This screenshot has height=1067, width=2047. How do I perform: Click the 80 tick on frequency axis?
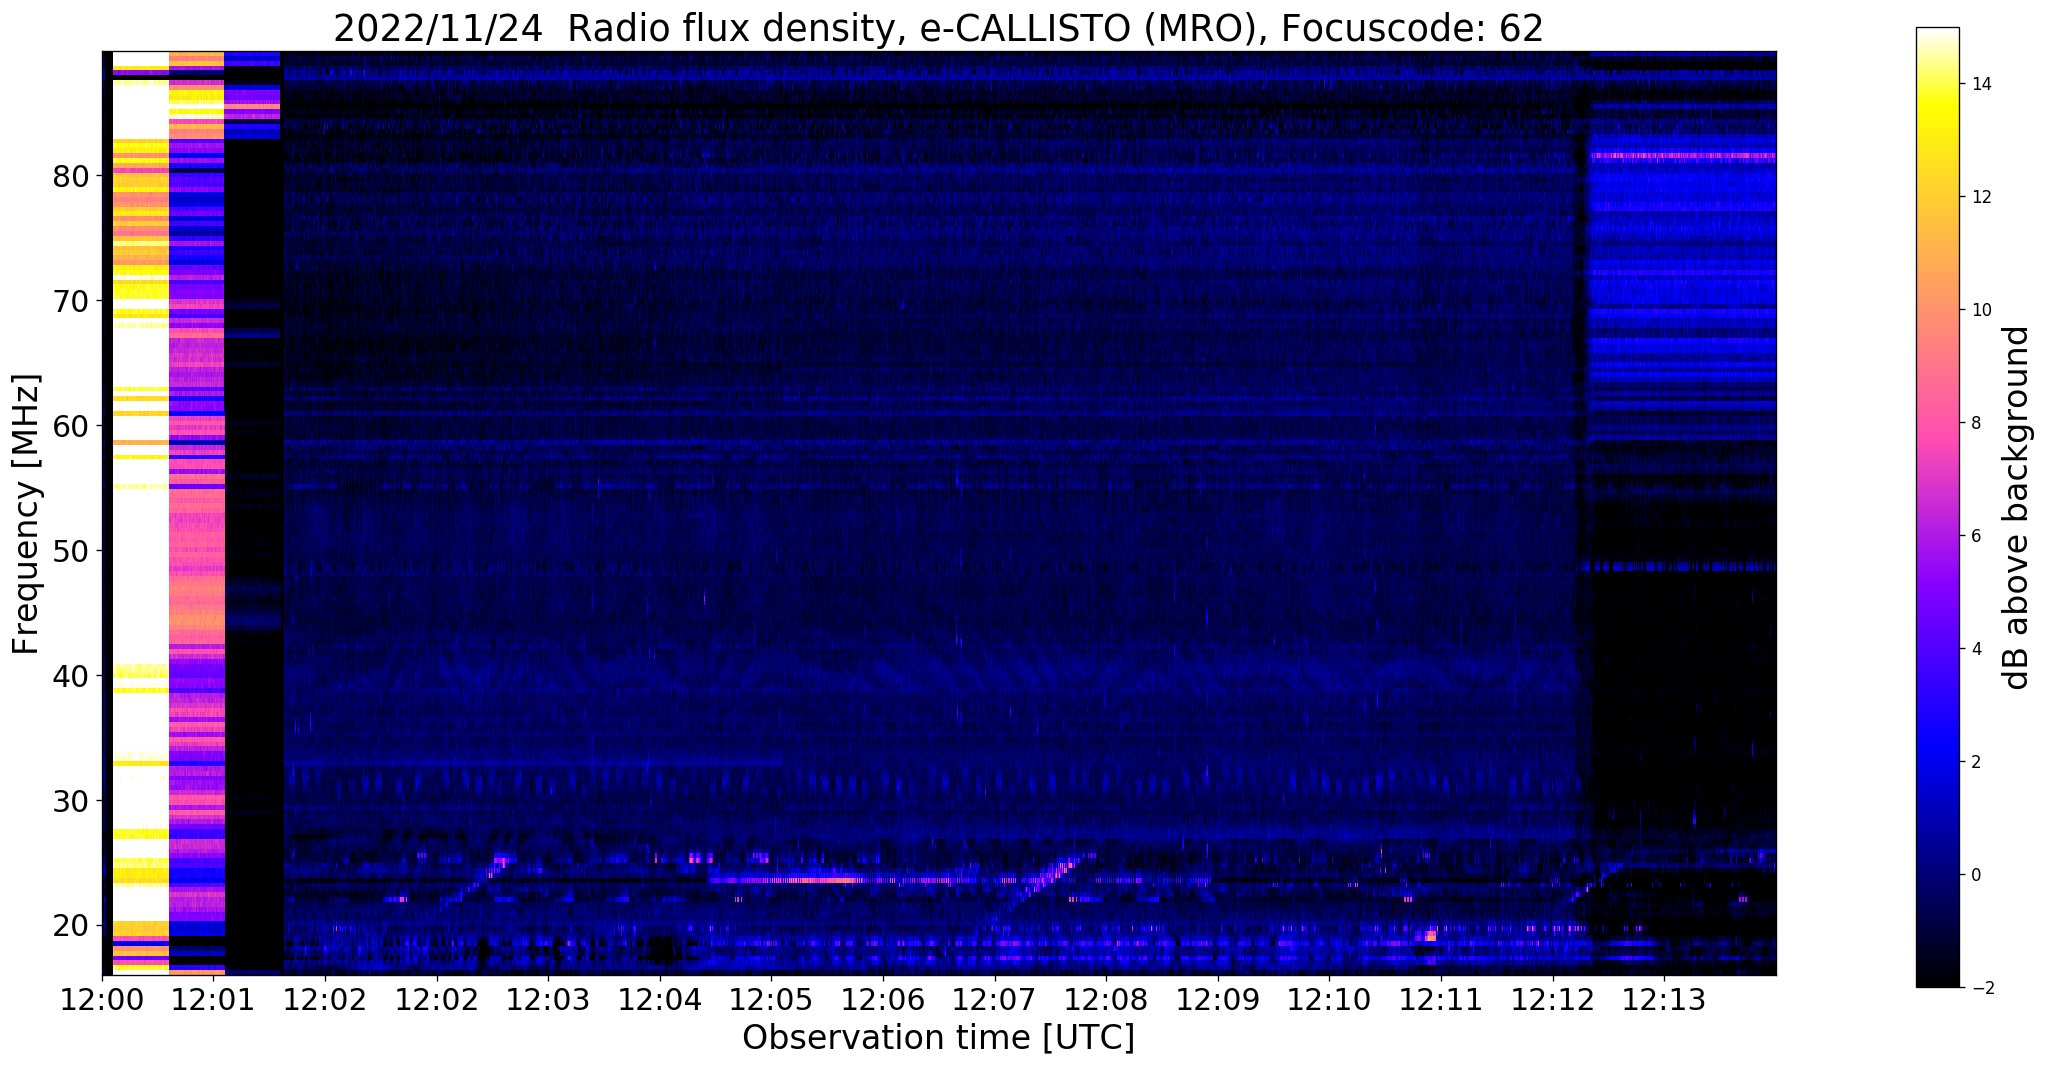(x=70, y=177)
